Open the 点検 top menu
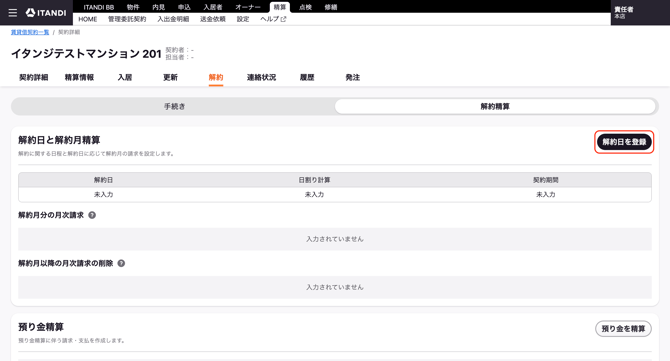 click(305, 7)
